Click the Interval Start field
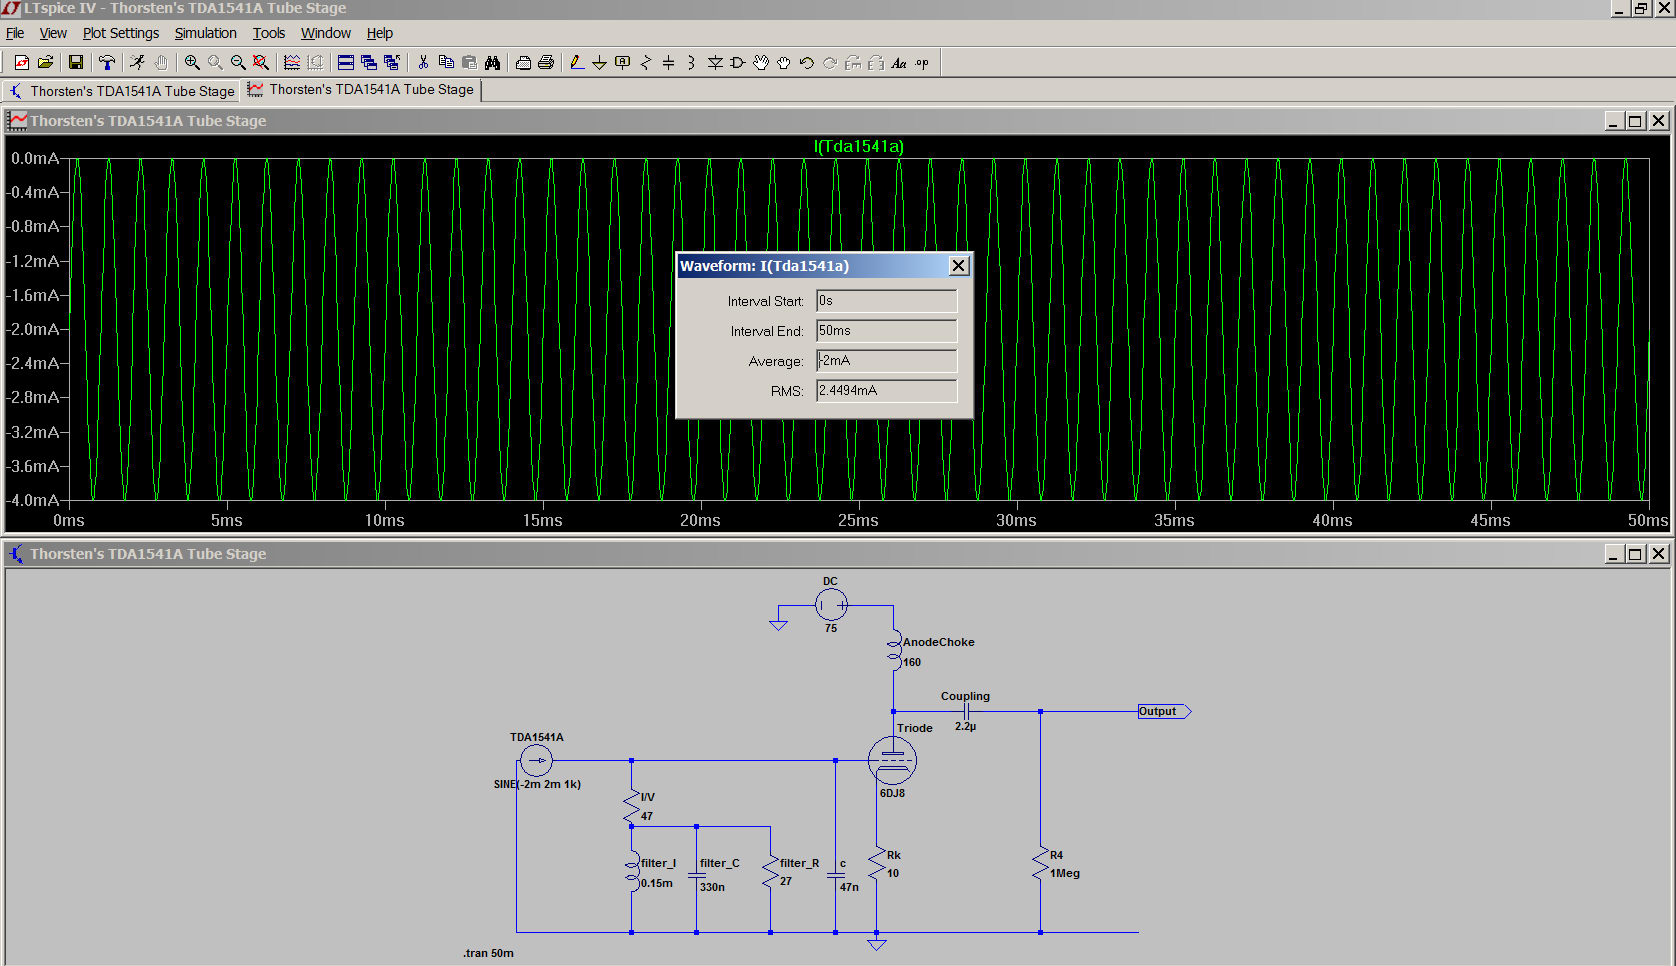This screenshot has height=966, width=1676. (x=886, y=301)
